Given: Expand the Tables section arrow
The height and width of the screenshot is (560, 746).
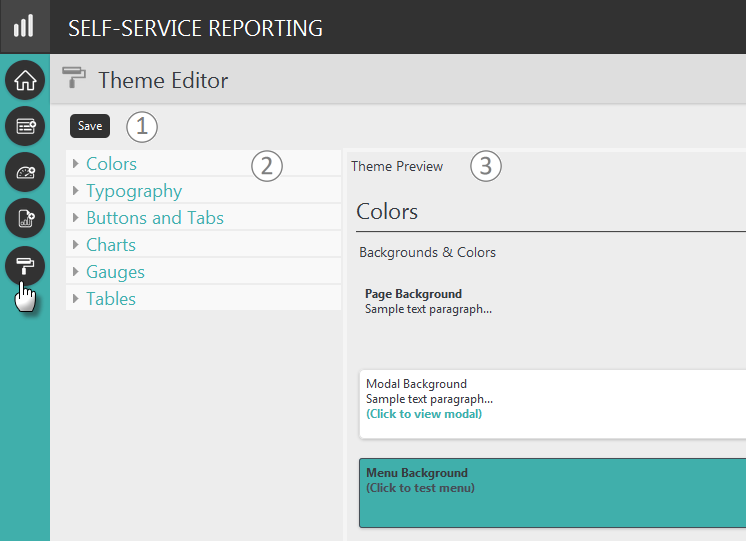Looking at the screenshot, I should (75, 299).
